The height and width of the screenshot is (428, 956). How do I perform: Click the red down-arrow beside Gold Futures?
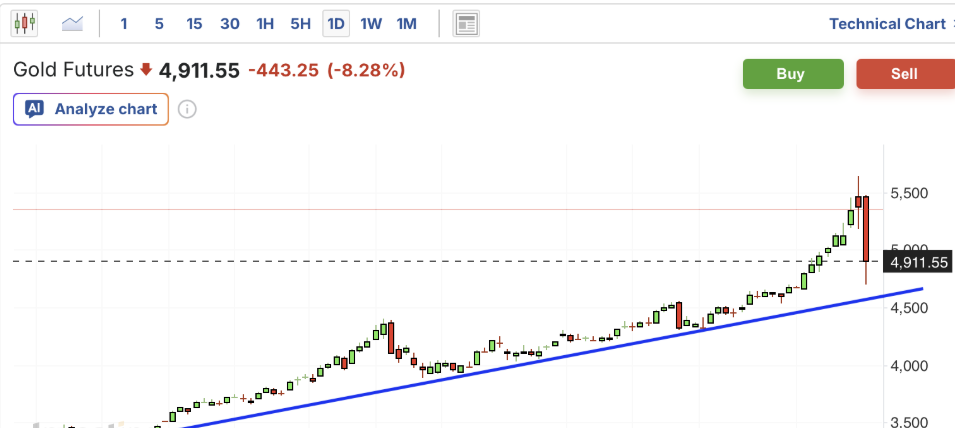click(145, 70)
